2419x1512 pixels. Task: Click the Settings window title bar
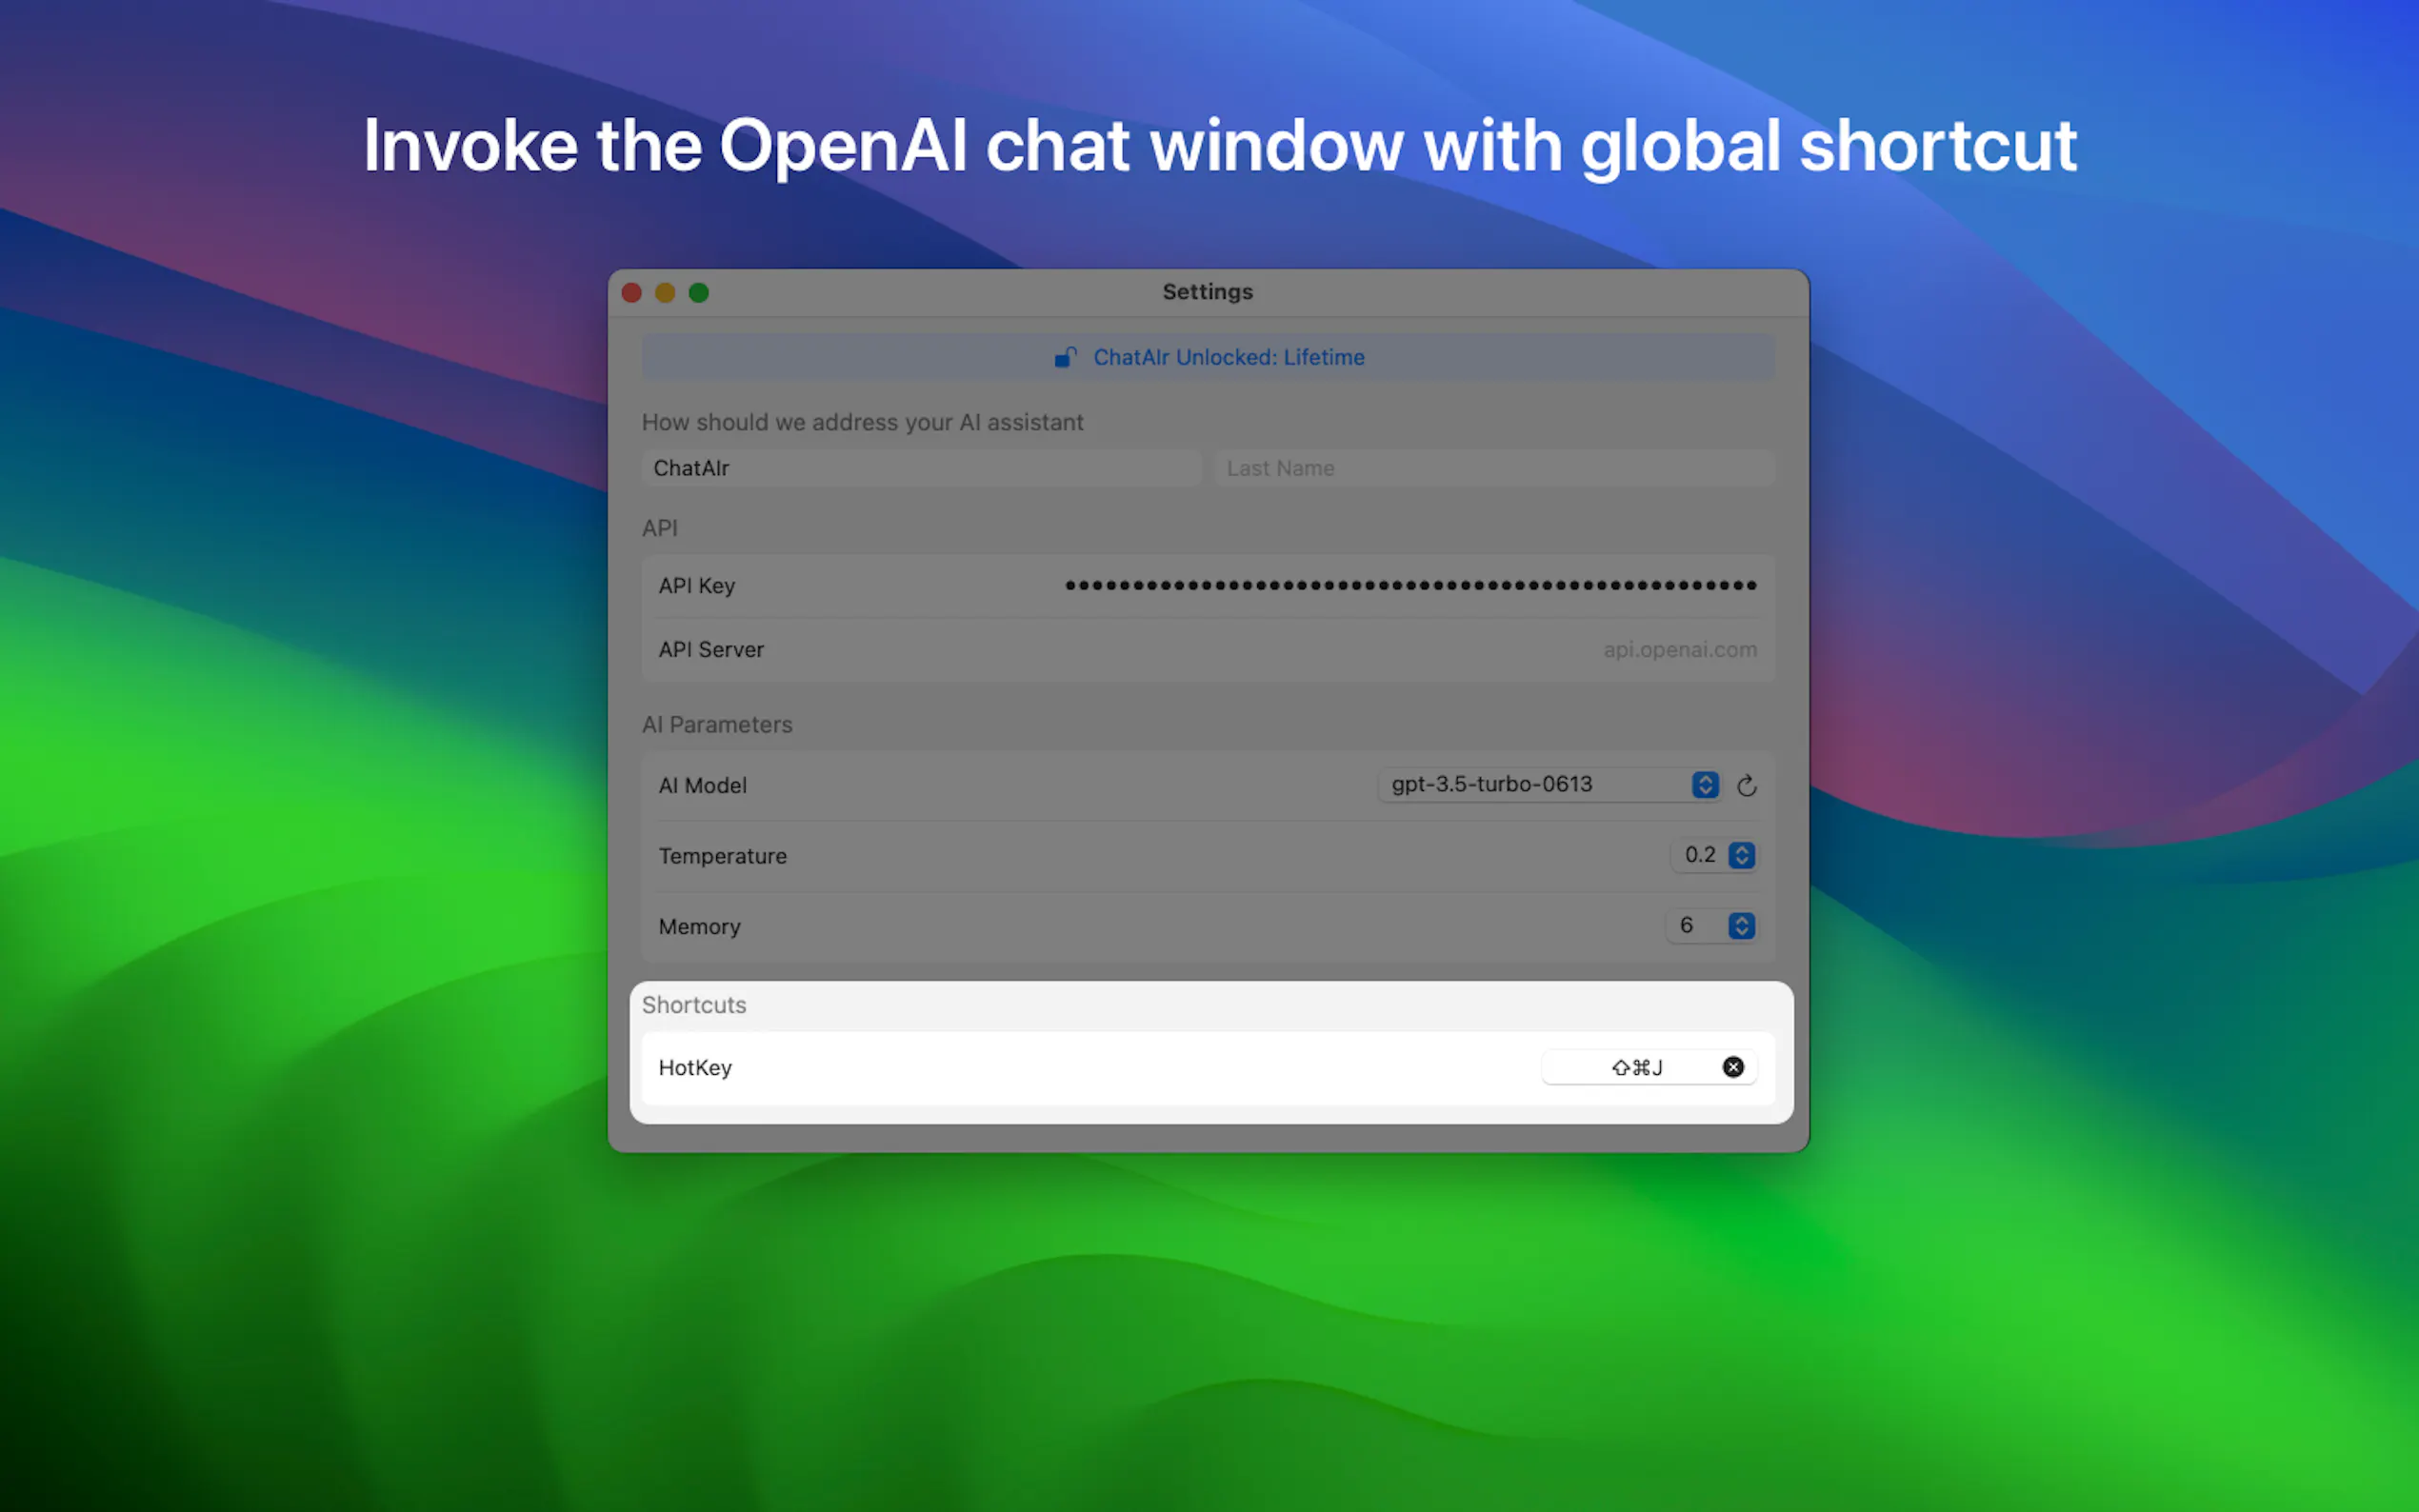click(1208, 292)
